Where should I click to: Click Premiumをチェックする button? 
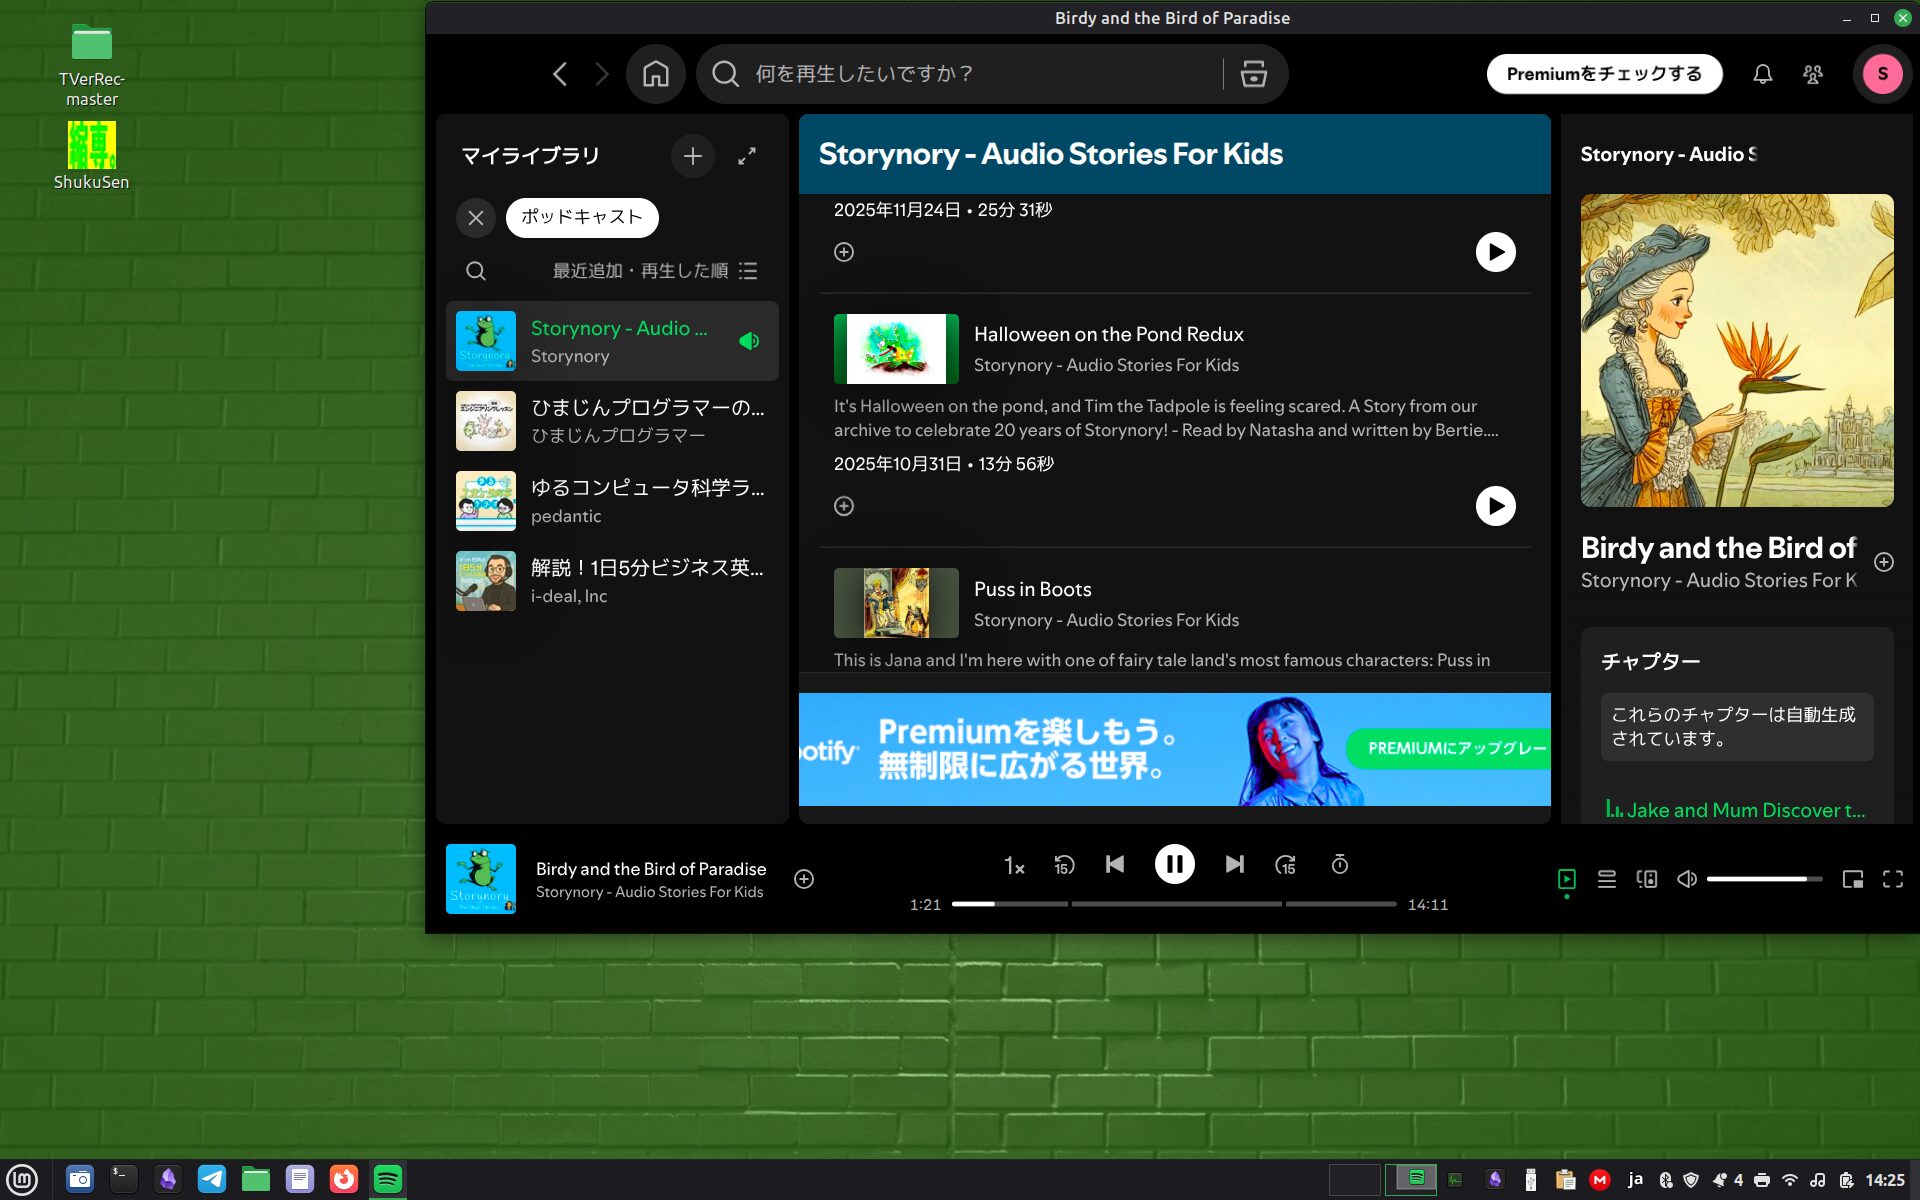[1603, 74]
